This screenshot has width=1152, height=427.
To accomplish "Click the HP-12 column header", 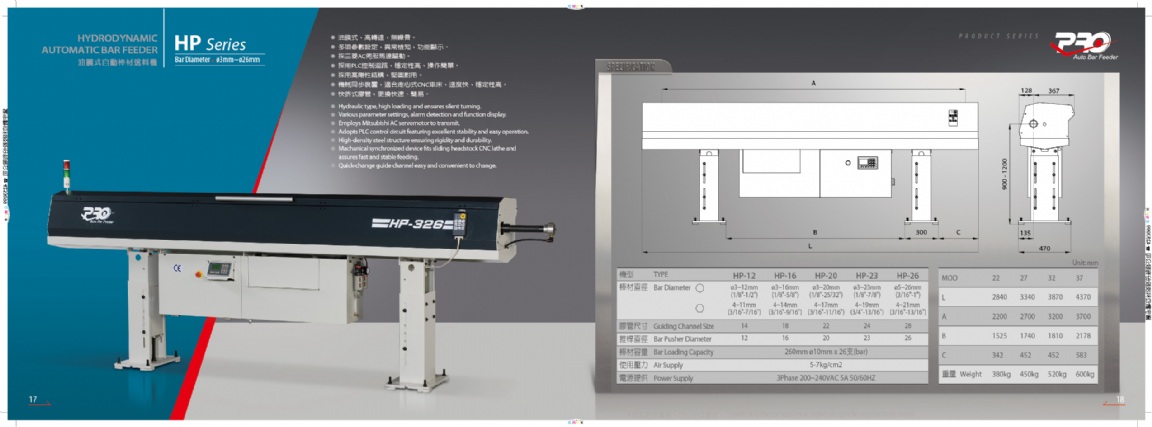I will (x=744, y=273).
